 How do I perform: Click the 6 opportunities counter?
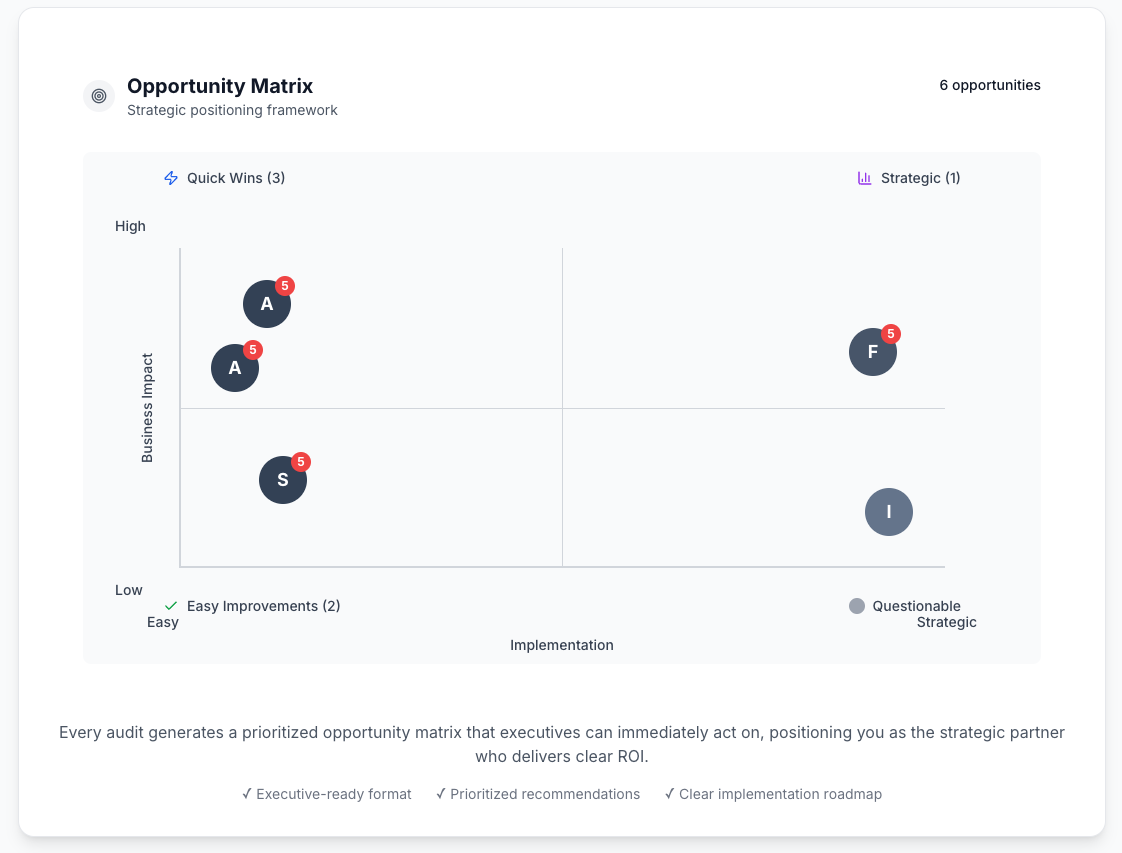pyautogui.click(x=989, y=85)
